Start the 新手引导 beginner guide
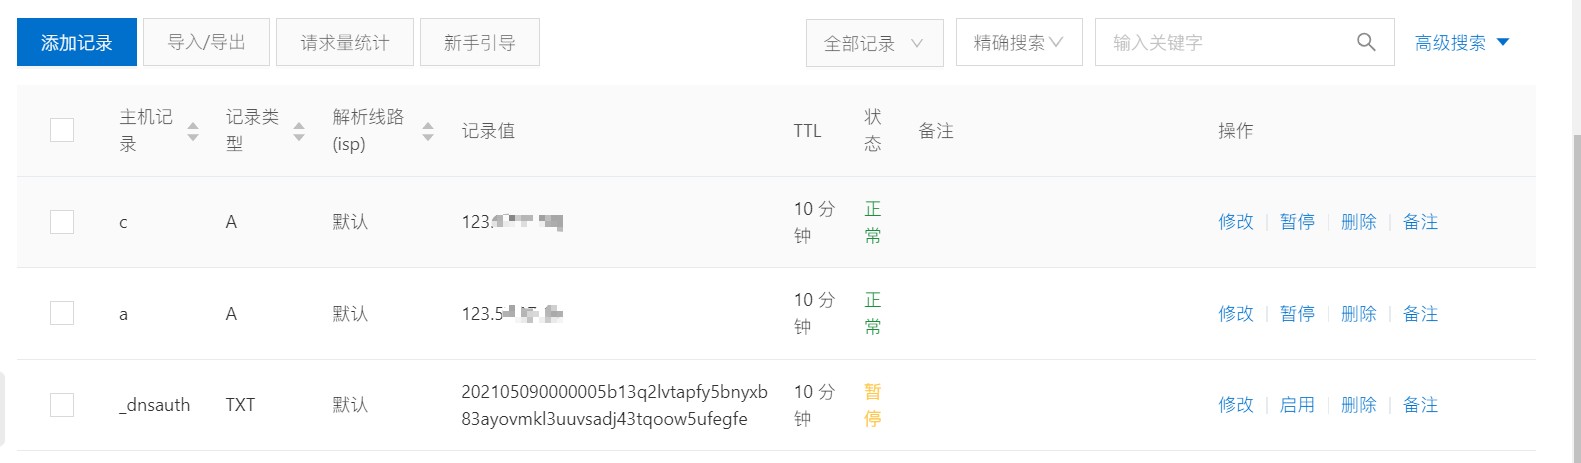Screen dimensions: 1581x463 (480, 43)
